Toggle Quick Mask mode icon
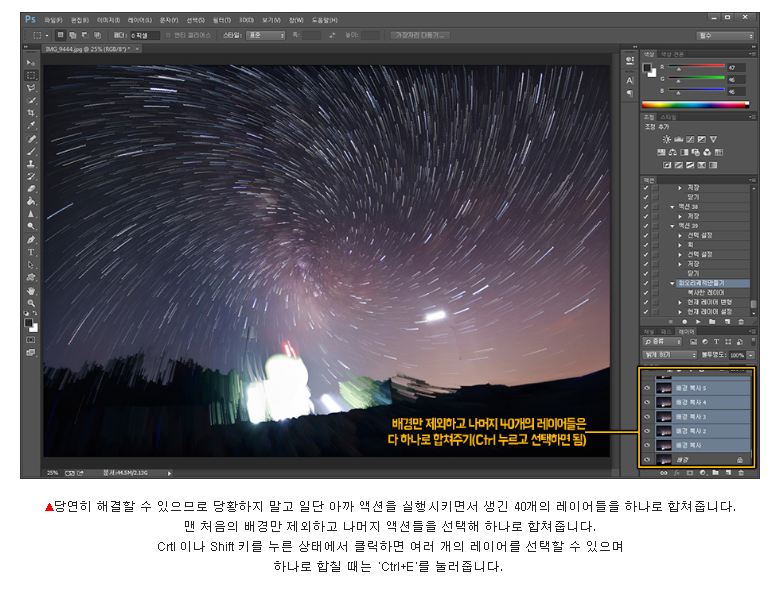The width and height of the screenshot is (782, 604). coord(31,340)
